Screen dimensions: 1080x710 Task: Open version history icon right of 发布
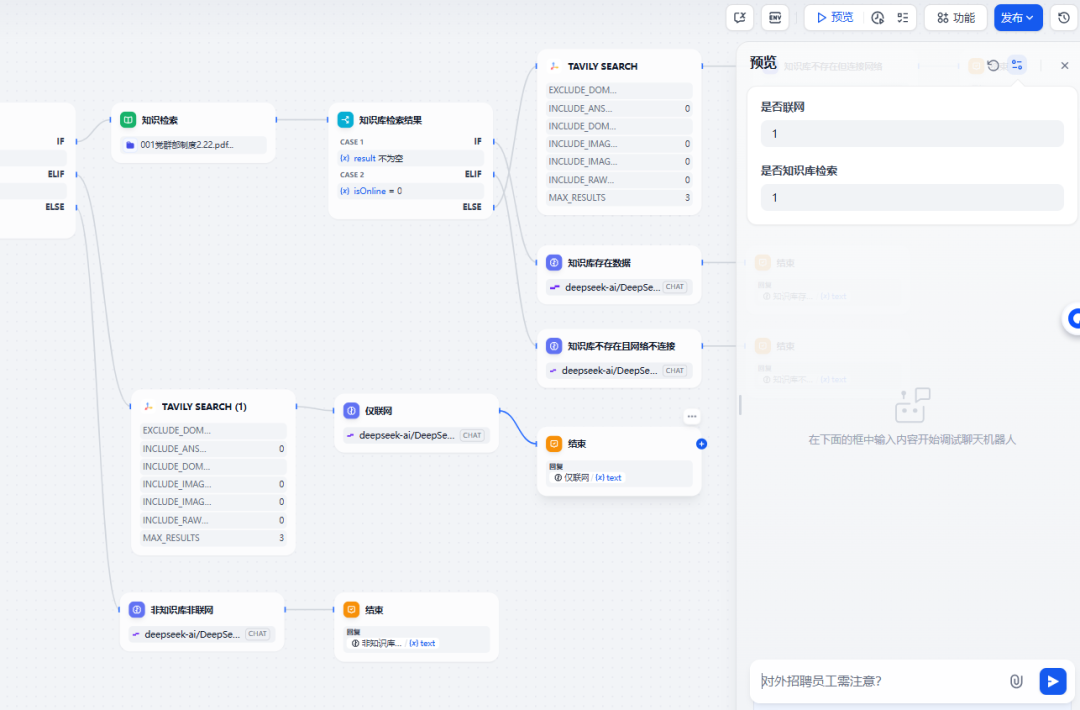click(x=1064, y=17)
